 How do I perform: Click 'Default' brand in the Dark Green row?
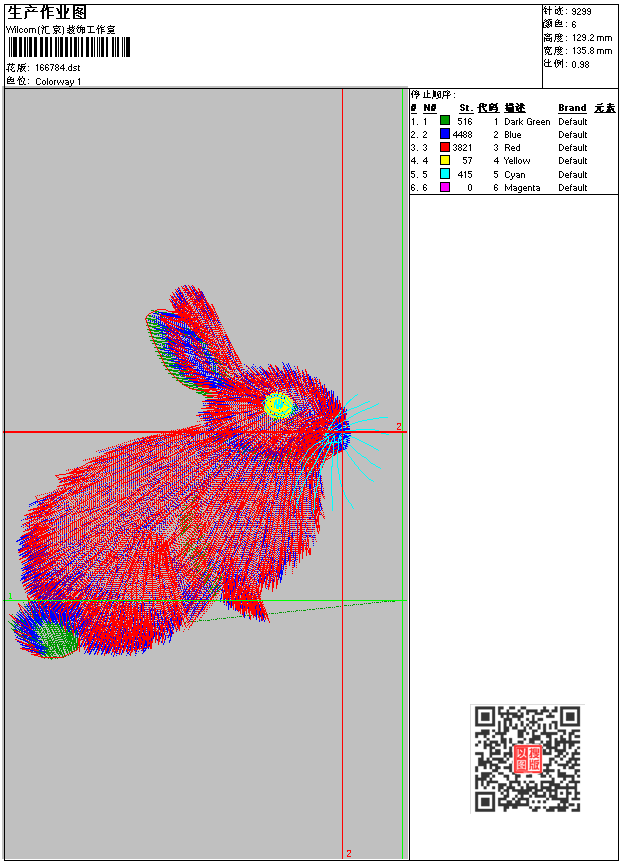tap(573, 121)
